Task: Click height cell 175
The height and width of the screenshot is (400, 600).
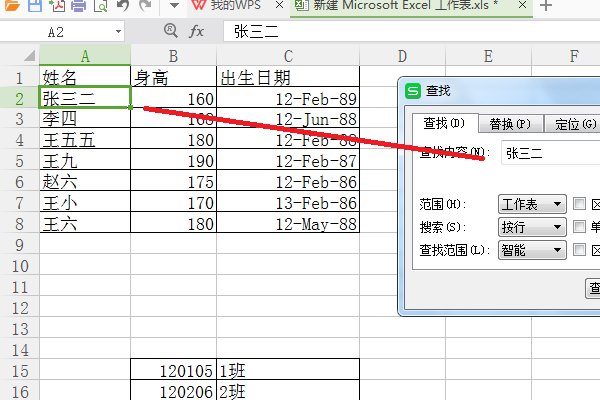Action: pos(173,181)
